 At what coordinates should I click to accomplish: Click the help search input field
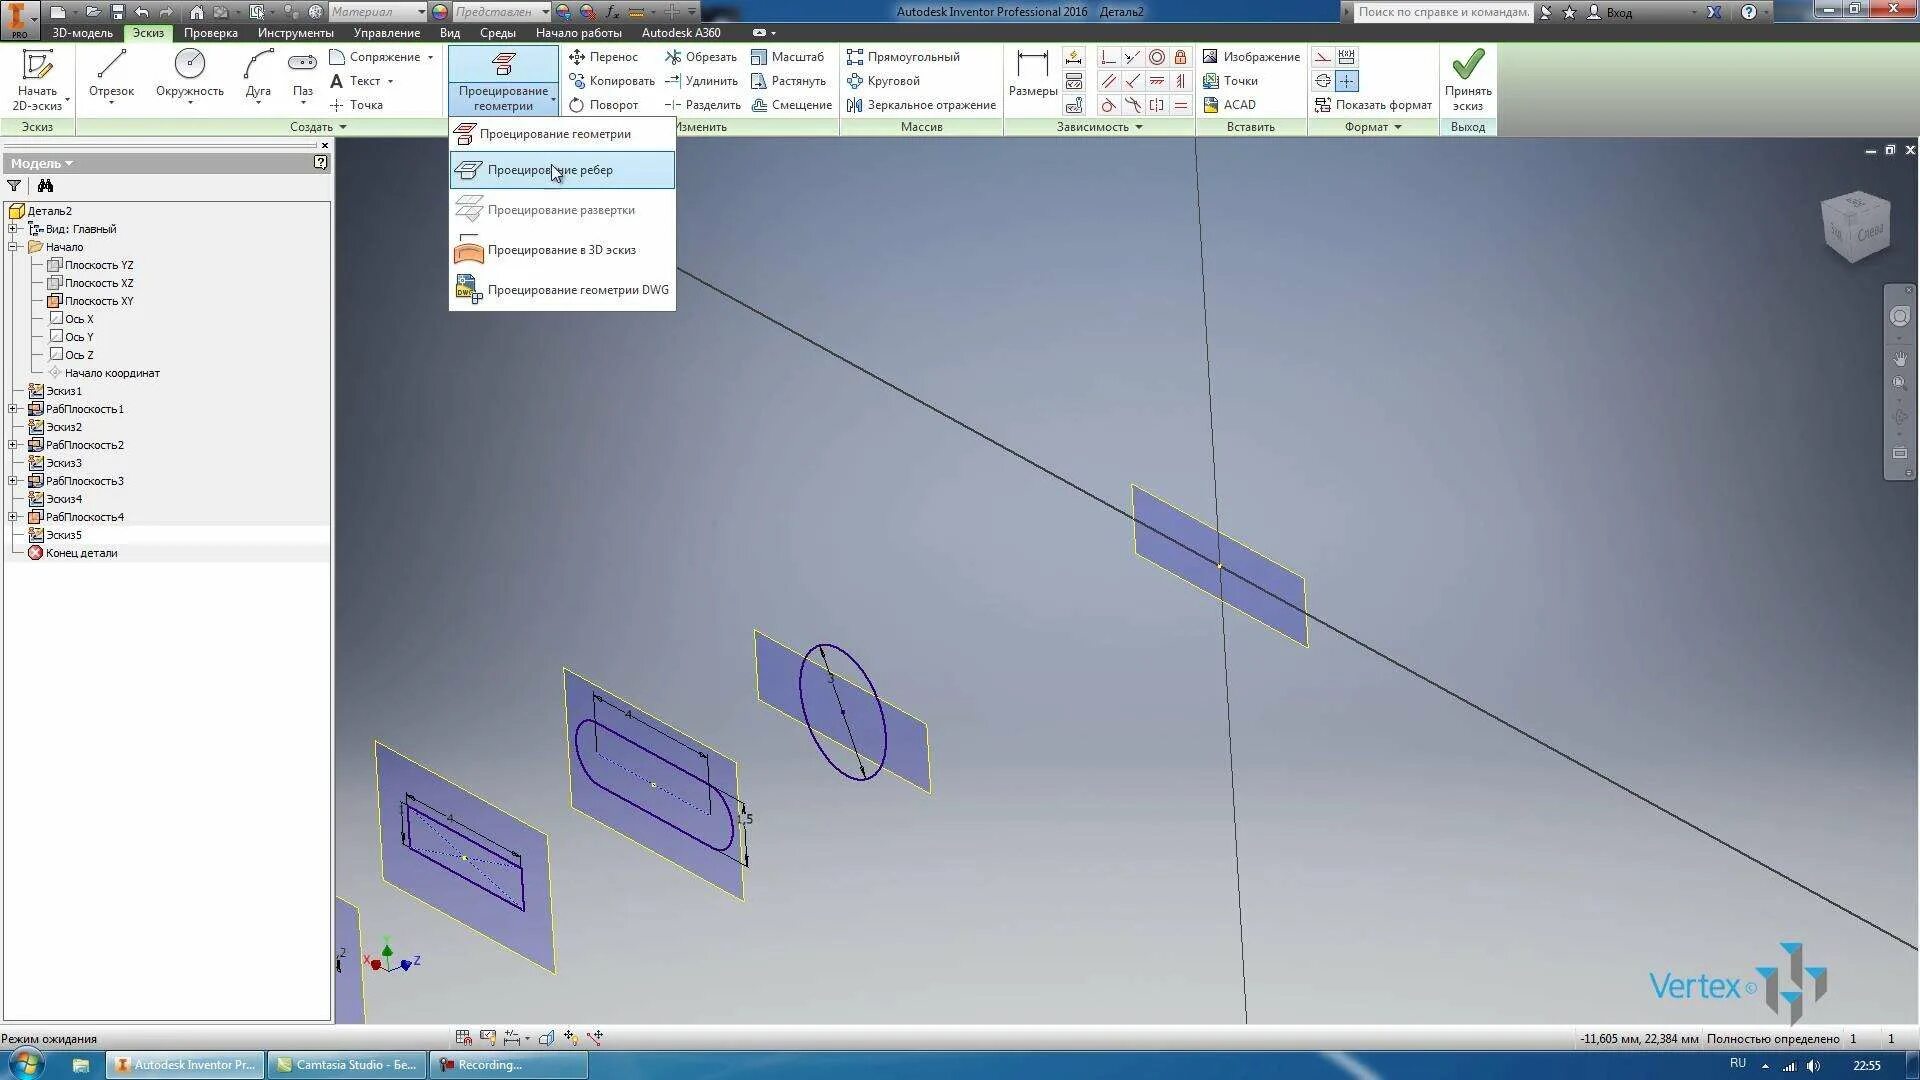pos(1443,12)
